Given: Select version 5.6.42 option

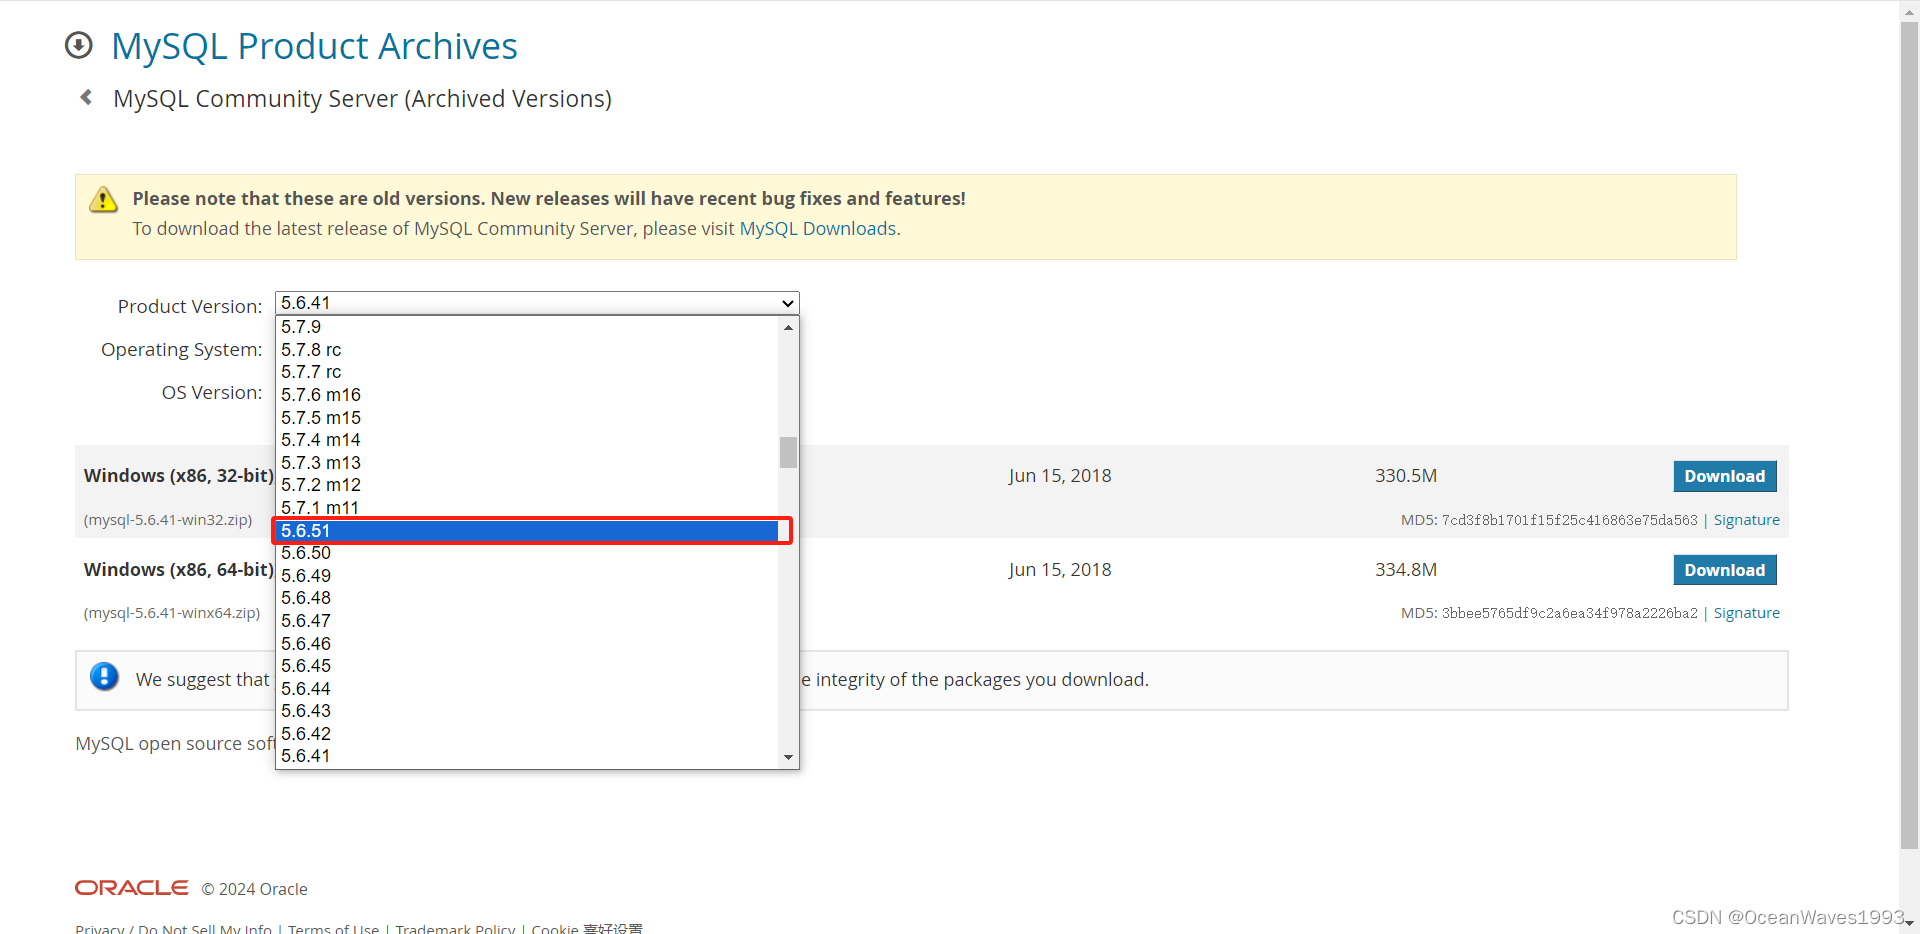Looking at the screenshot, I should click(527, 734).
